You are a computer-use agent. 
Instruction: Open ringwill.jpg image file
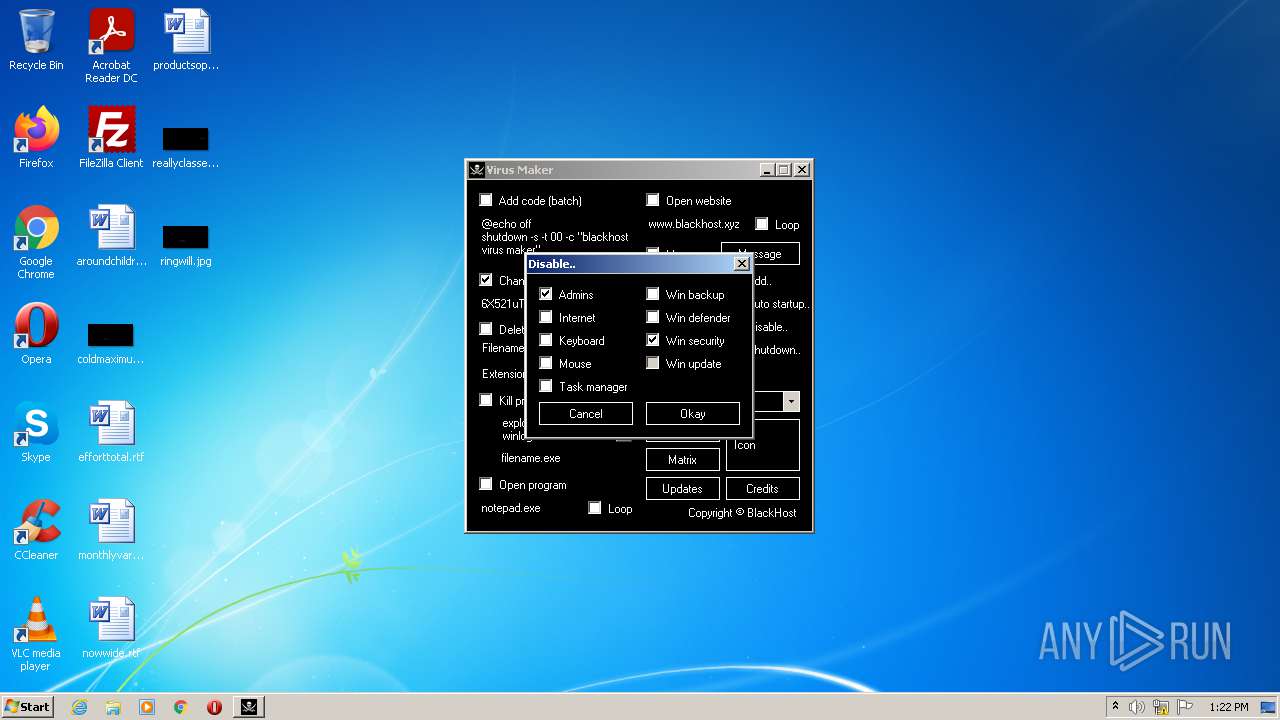pyautogui.click(x=186, y=243)
